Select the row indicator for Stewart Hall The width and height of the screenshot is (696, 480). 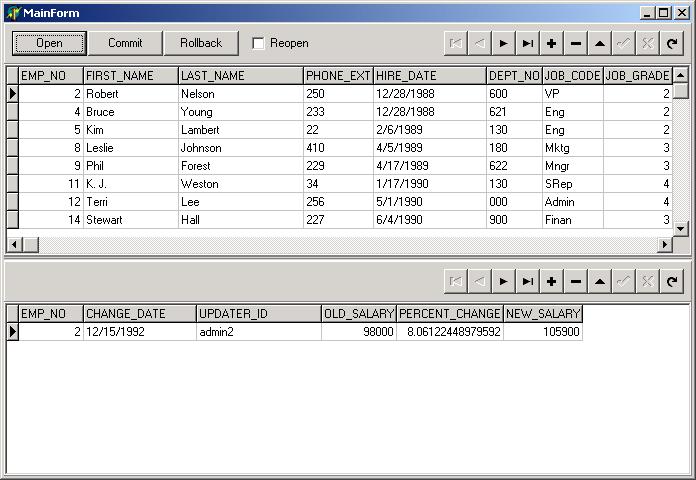tap(12, 220)
